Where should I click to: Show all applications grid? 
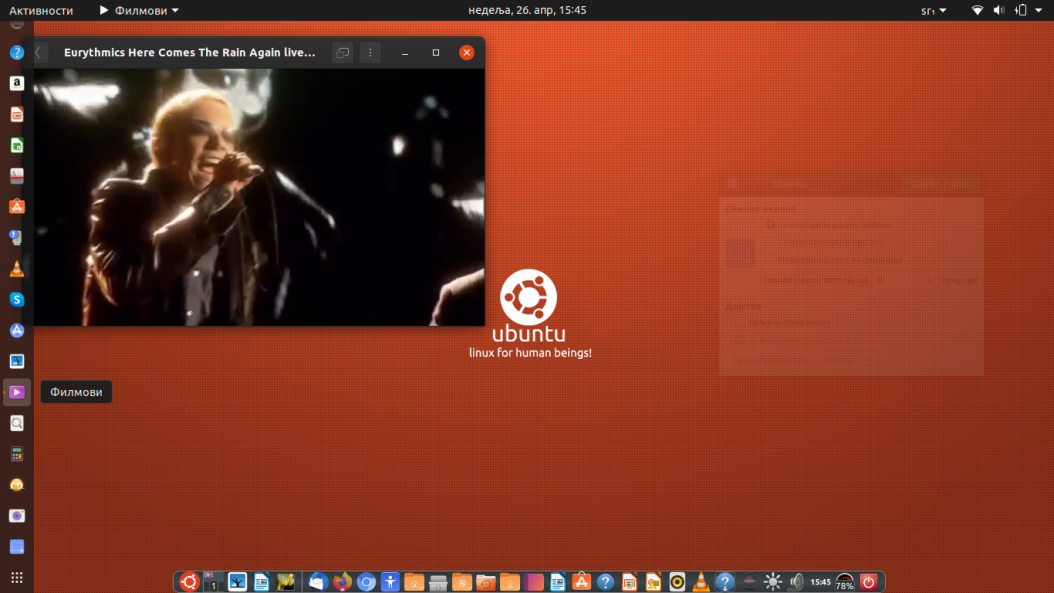[17, 578]
